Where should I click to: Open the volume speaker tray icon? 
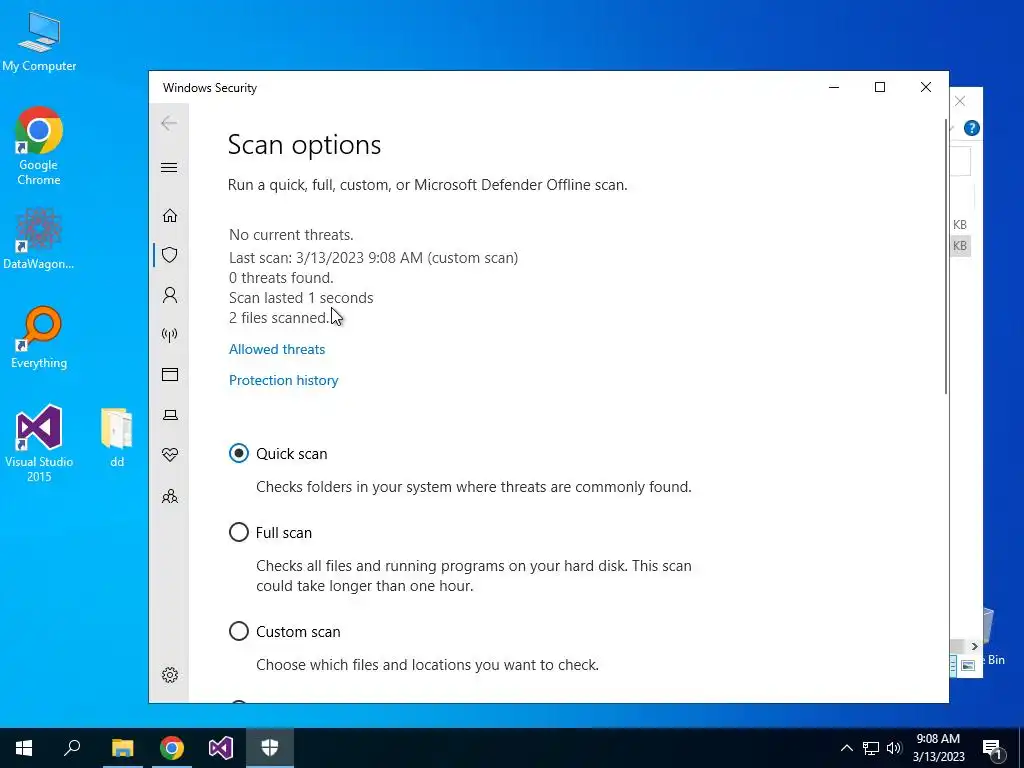coord(894,748)
